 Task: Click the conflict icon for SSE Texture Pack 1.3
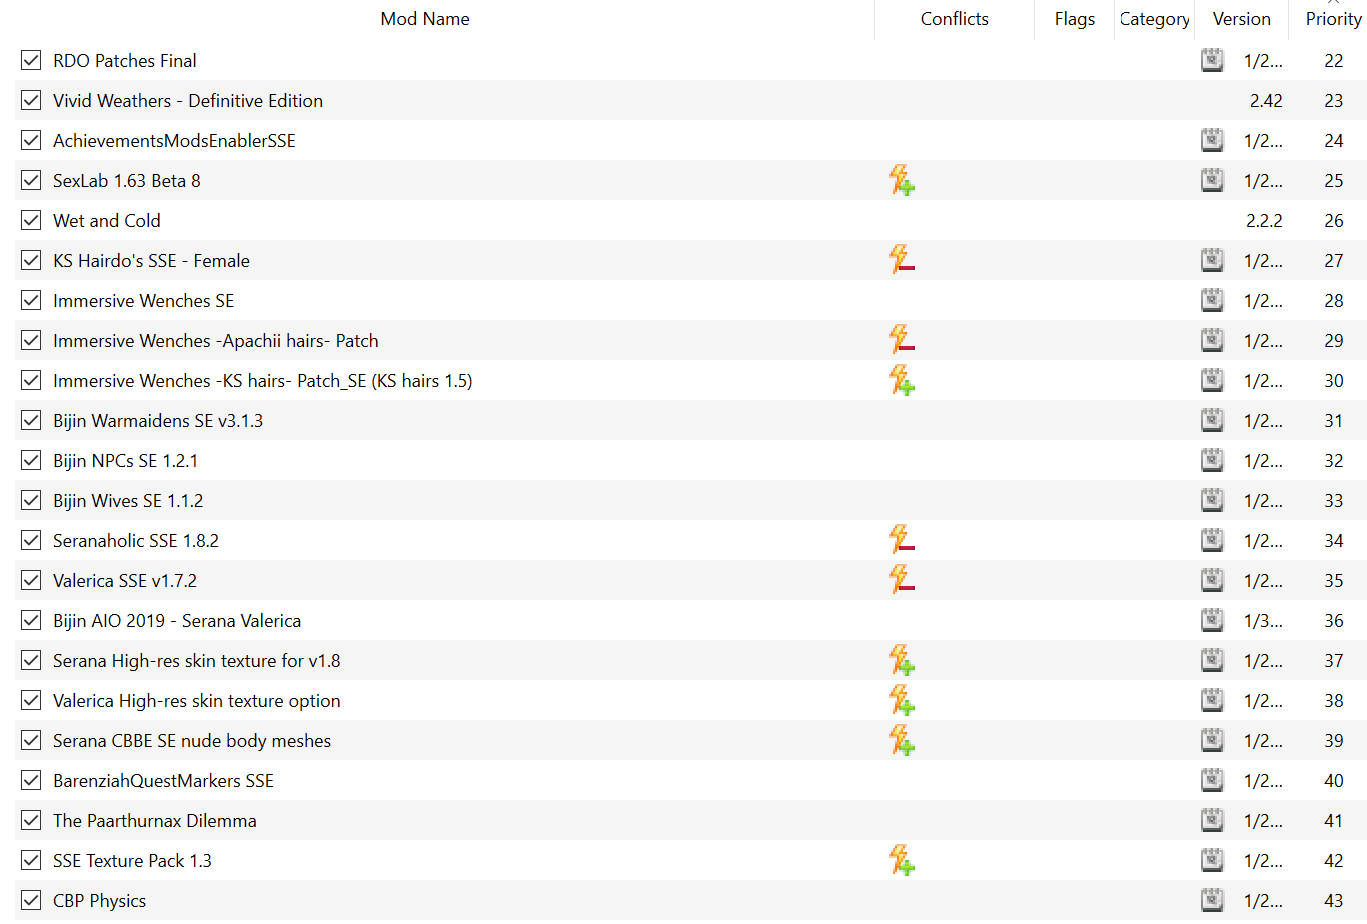point(902,860)
